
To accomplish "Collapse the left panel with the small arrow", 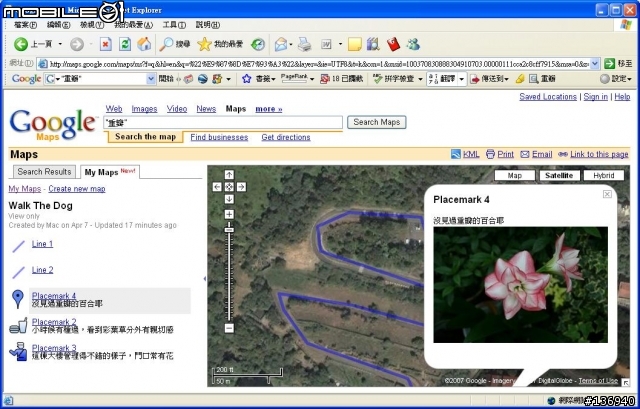I will (204, 279).
